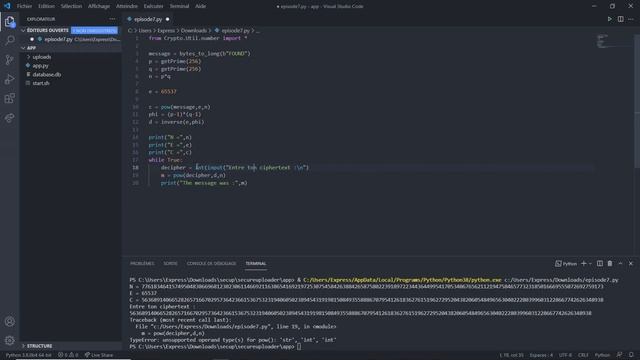Open the Exécuter menu
Screen dimensions: 640x360
click(x=153, y=6)
